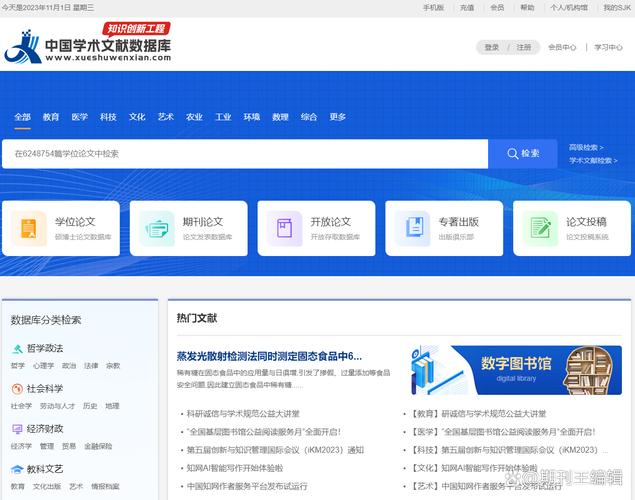
Task: Click the green 期刊论文 icon
Action: [x=157, y=229]
